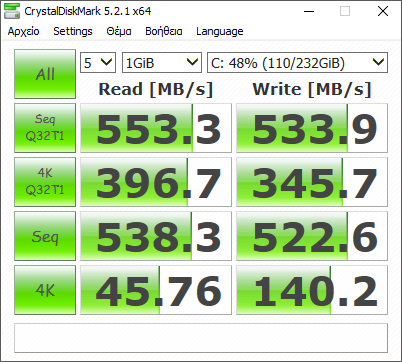Open the Βοήθεια menu

tap(164, 31)
